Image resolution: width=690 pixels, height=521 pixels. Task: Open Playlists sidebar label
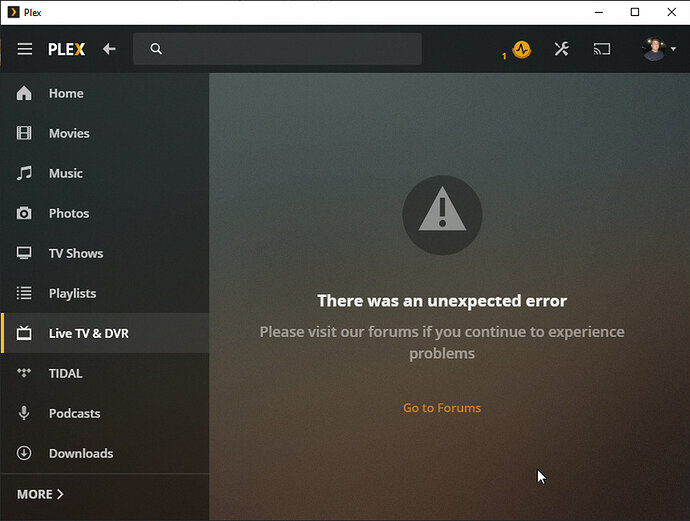pos(73,294)
